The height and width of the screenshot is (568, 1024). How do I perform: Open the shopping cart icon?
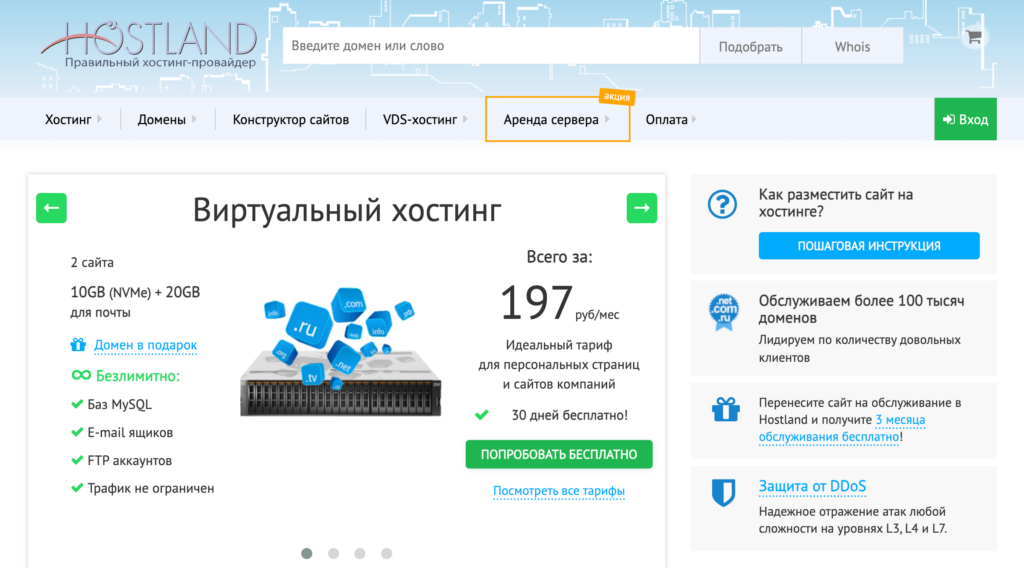(x=974, y=37)
